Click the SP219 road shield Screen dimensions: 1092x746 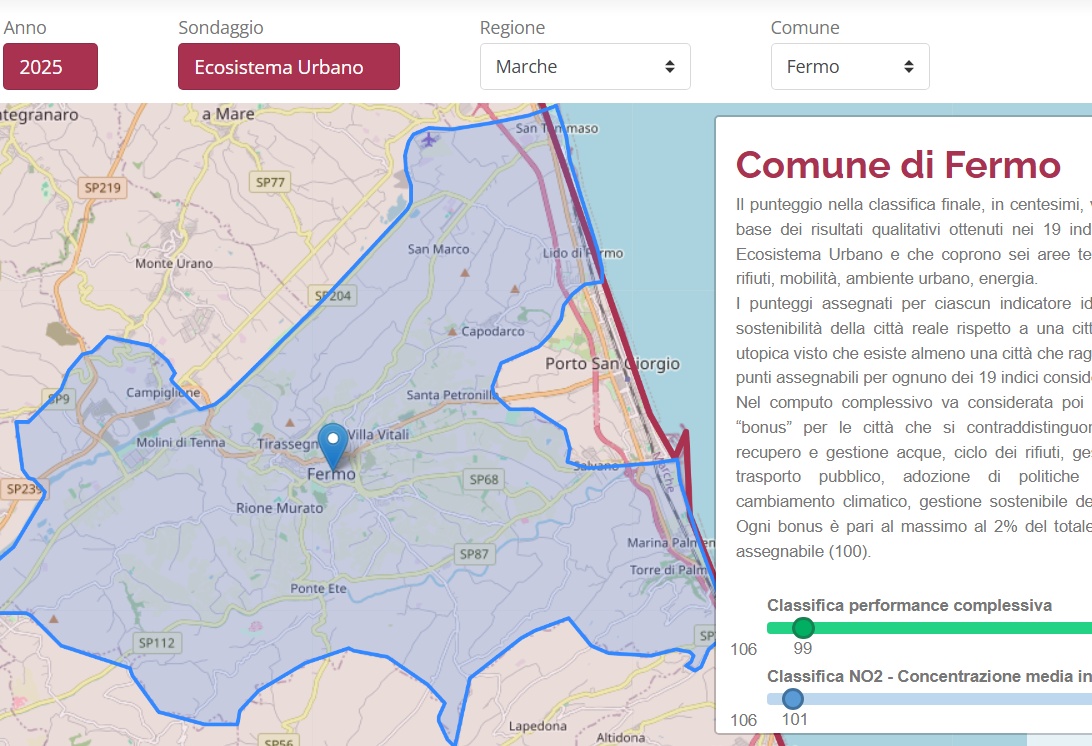click(x=101, y=187)
